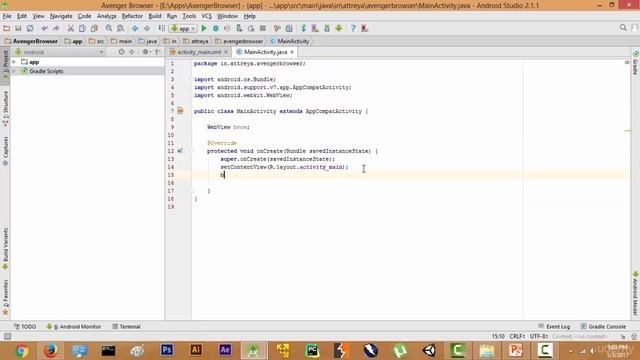
Task: Click the Copy toolbar icon
Action: pyautogui.click(x=82, y=28)
